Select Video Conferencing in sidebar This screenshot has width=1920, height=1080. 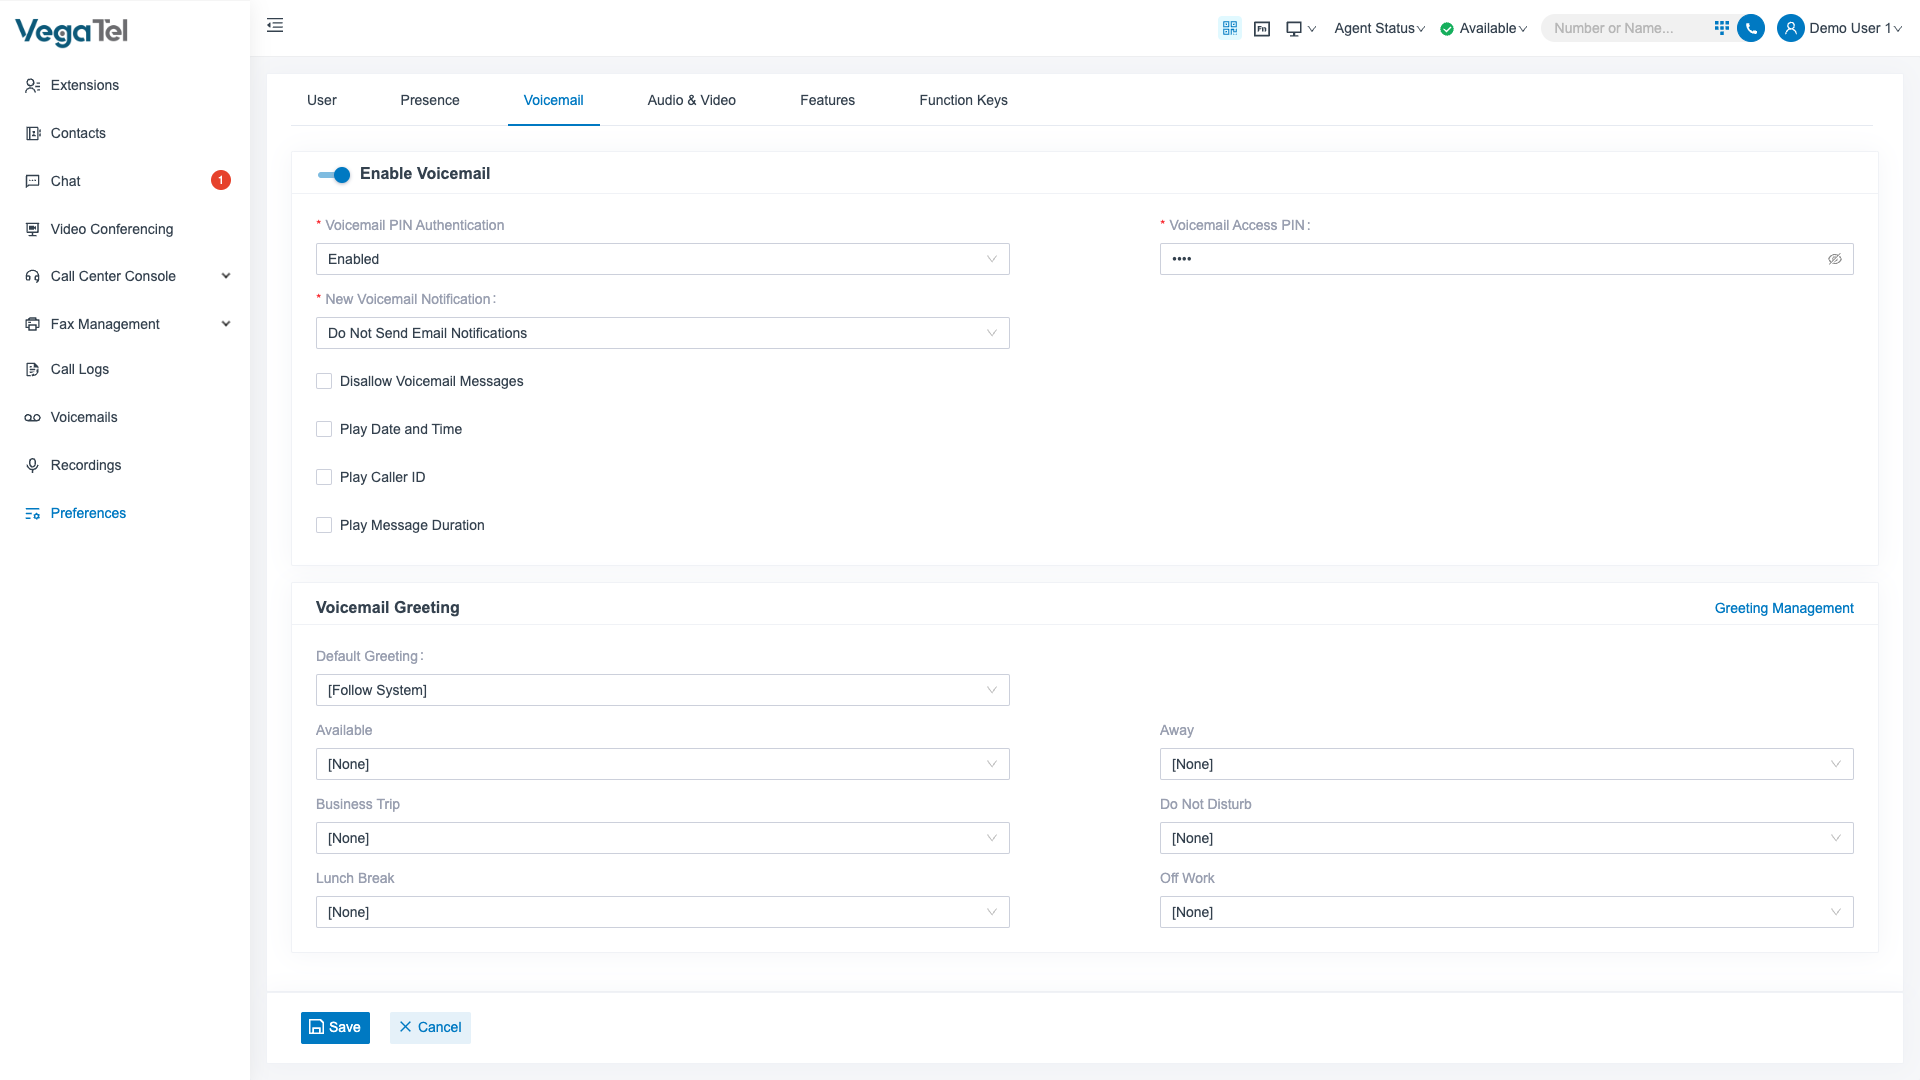click(x=111, y=229)
